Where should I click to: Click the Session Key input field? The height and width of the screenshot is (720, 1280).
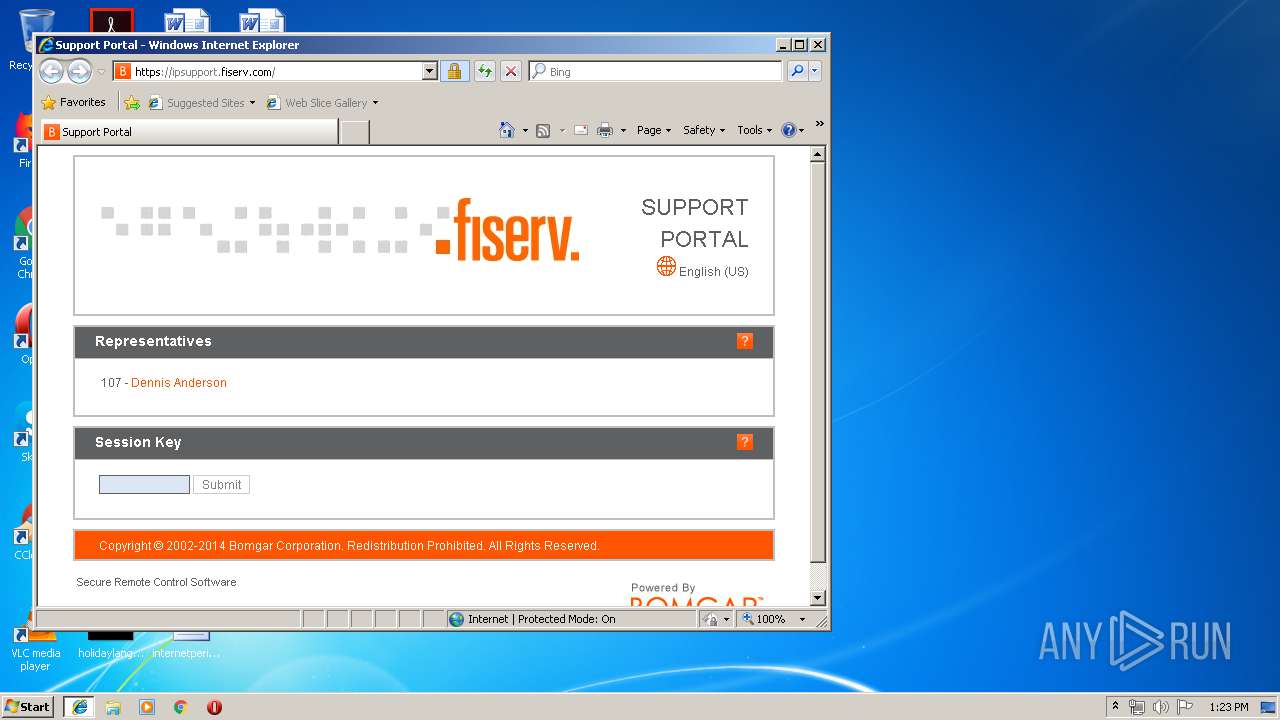tap(144, 485)
